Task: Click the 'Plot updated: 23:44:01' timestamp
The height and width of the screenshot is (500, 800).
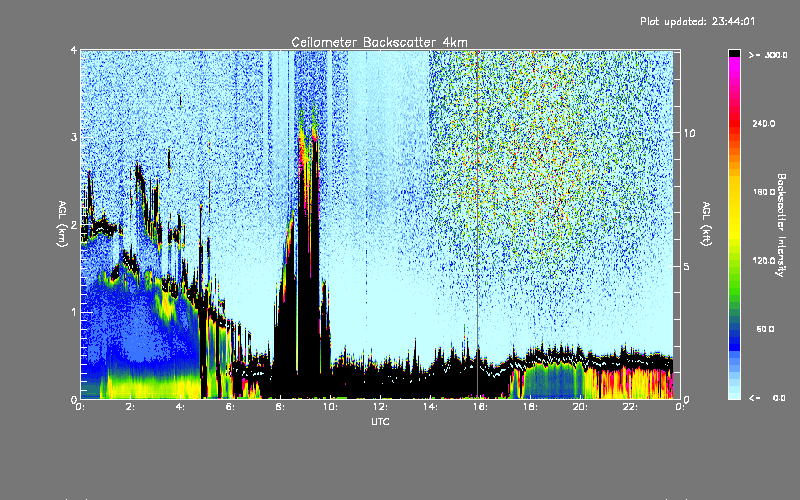Action: (x=697, y=21)
